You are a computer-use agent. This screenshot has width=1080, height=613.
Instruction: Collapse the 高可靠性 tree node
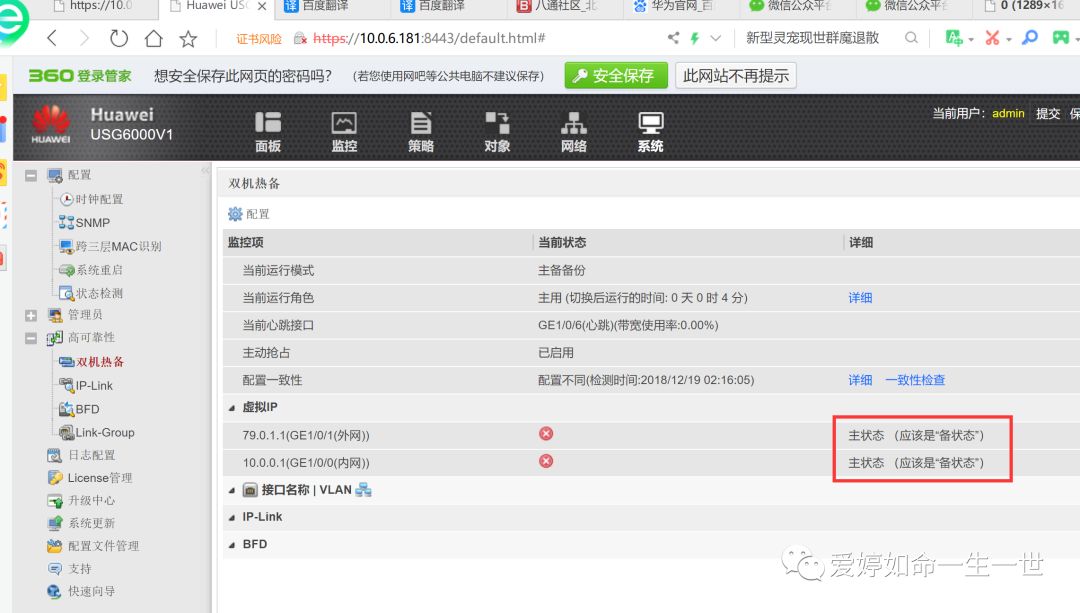[x=31, y=338]
